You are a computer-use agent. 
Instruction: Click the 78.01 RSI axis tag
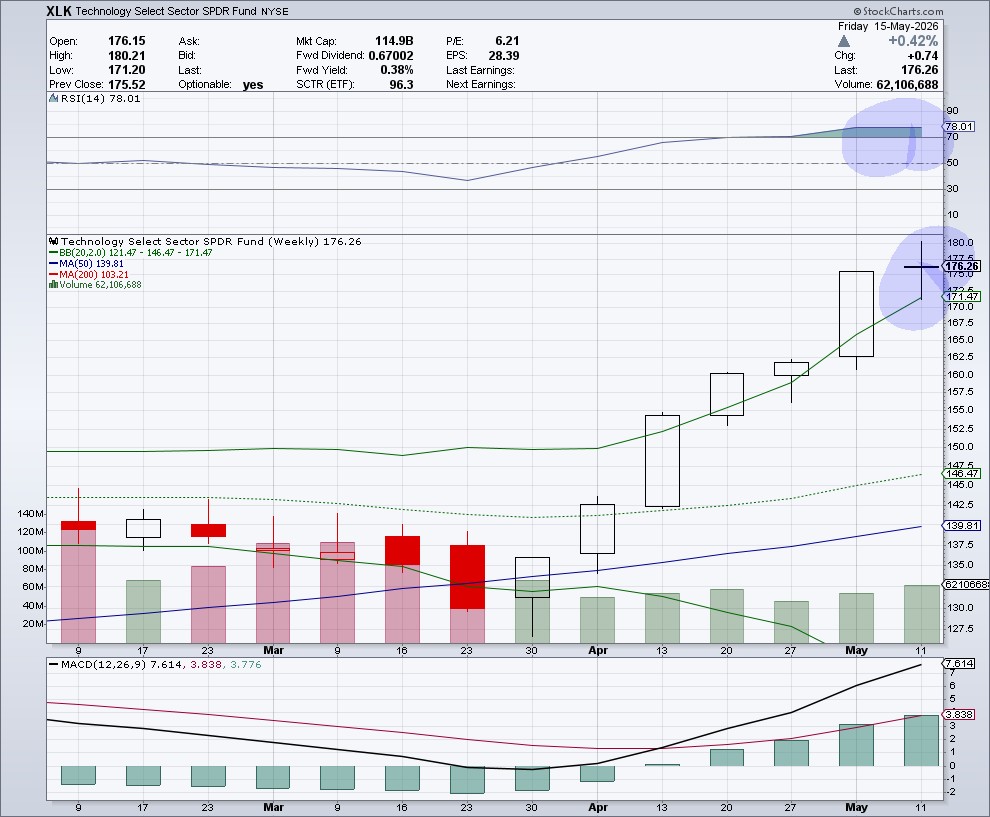[958, 127]
